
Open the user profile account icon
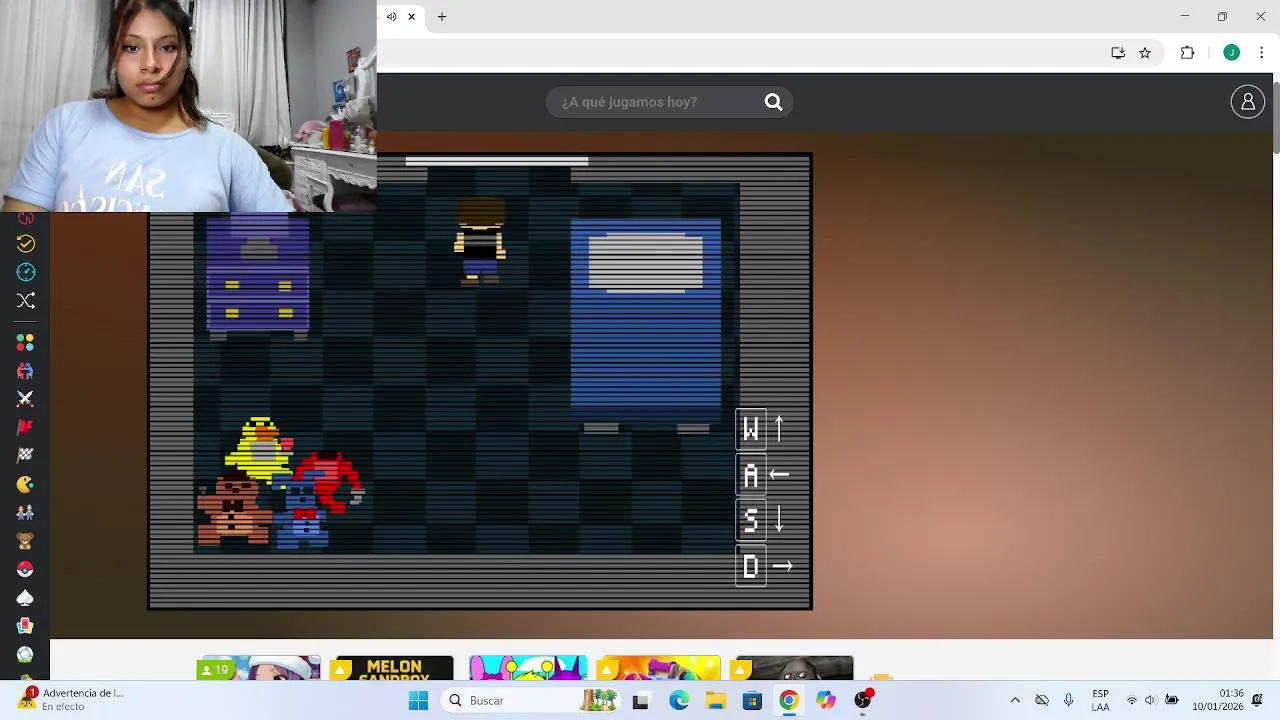[x=1247, y=101]
